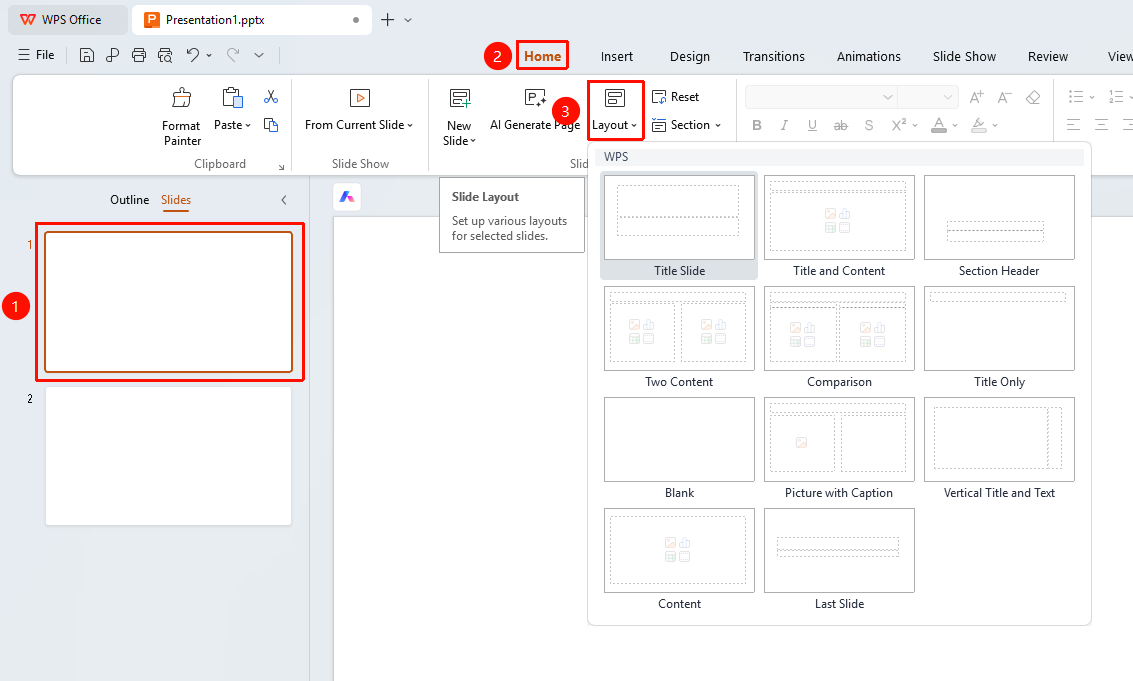
Task: Cut selection with the scissors icon
Action: [271, 97]
